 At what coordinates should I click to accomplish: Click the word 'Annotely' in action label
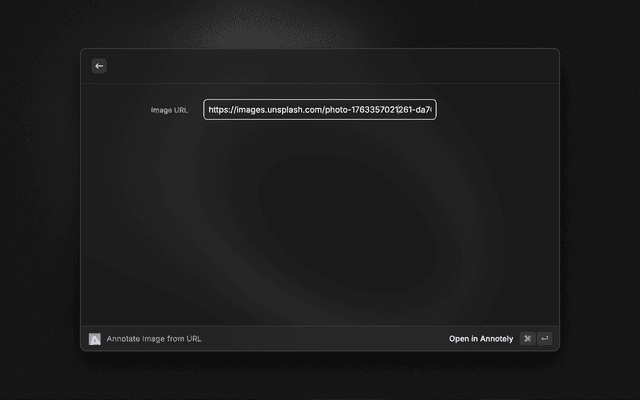496,339
